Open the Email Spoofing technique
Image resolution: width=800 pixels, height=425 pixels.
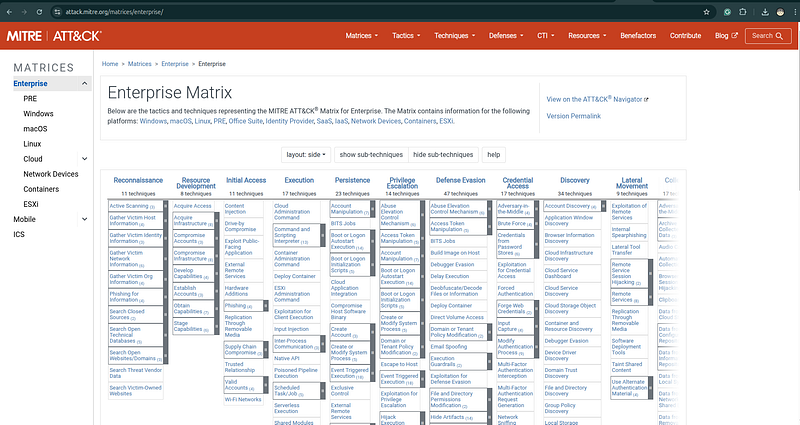tap(448, 347)
